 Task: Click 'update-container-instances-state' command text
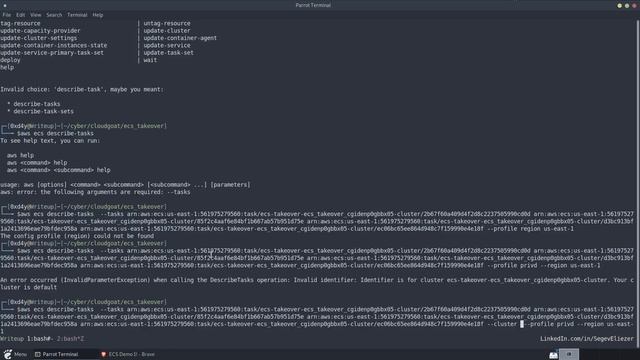(x=53, y=45)
